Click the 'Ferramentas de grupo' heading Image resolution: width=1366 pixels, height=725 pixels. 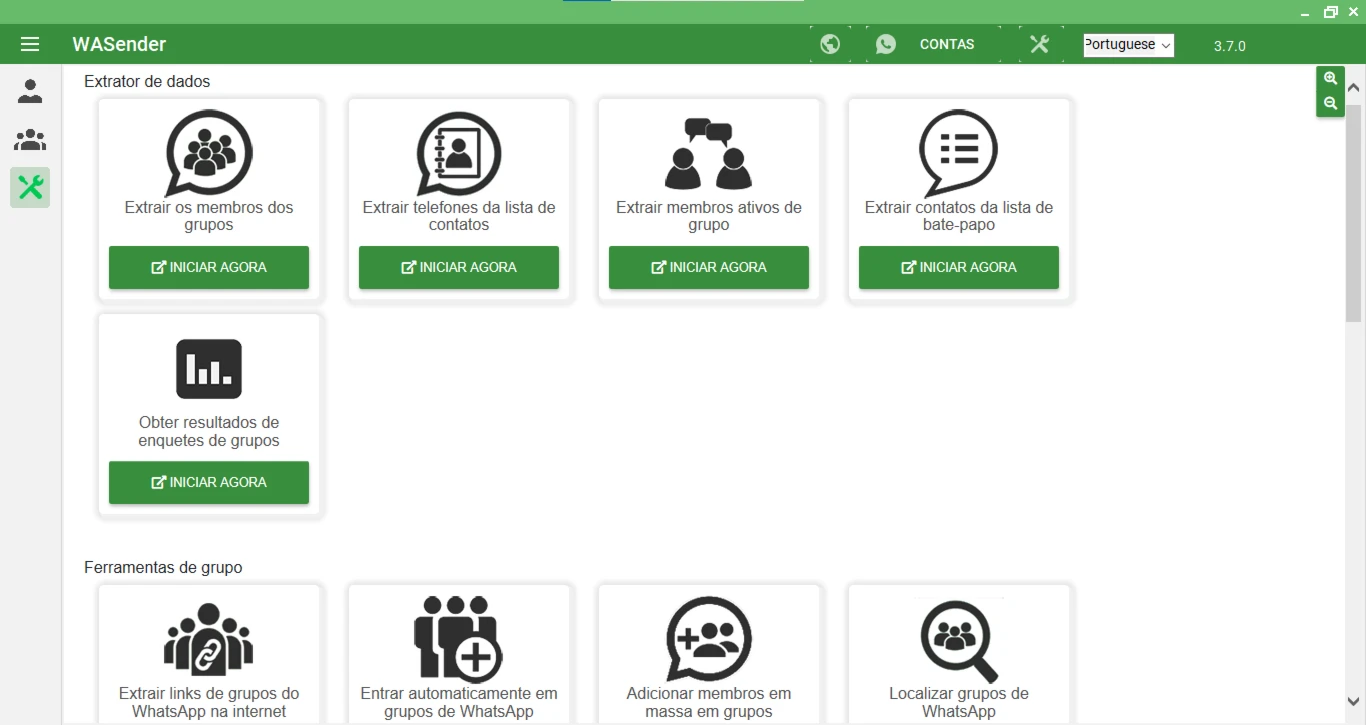point(163,567)
